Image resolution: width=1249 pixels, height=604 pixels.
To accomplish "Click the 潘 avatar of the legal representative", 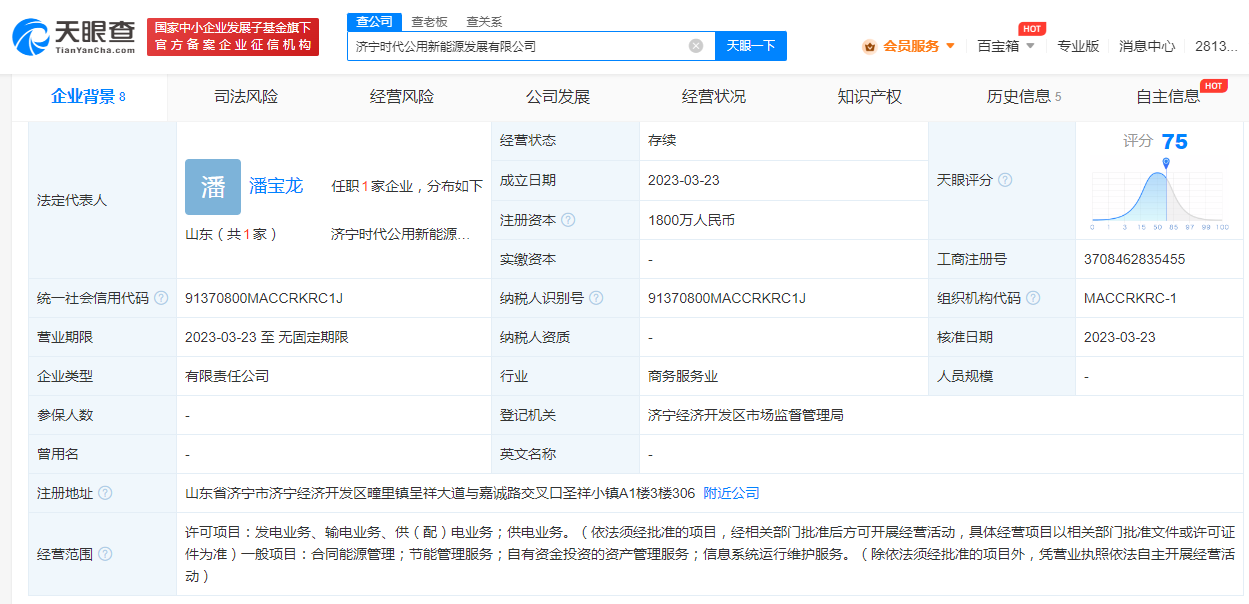I will [213, 187].
